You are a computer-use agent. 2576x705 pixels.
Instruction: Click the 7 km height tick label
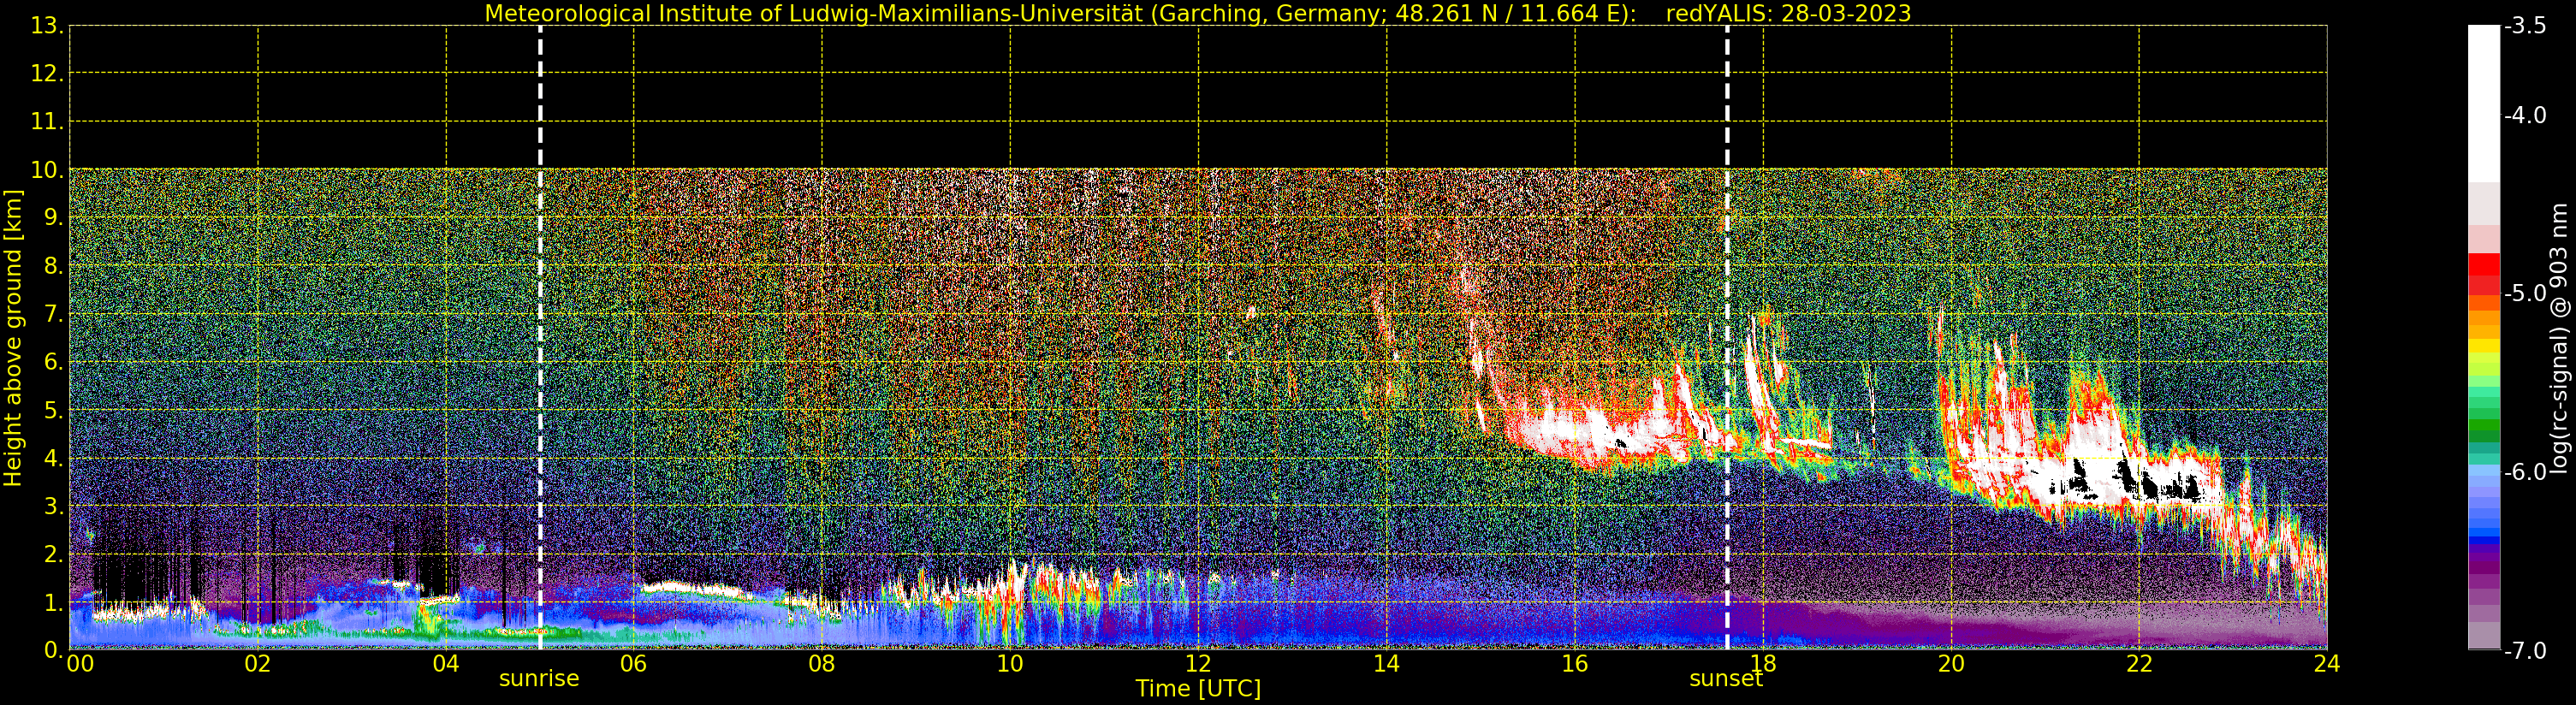53,314
